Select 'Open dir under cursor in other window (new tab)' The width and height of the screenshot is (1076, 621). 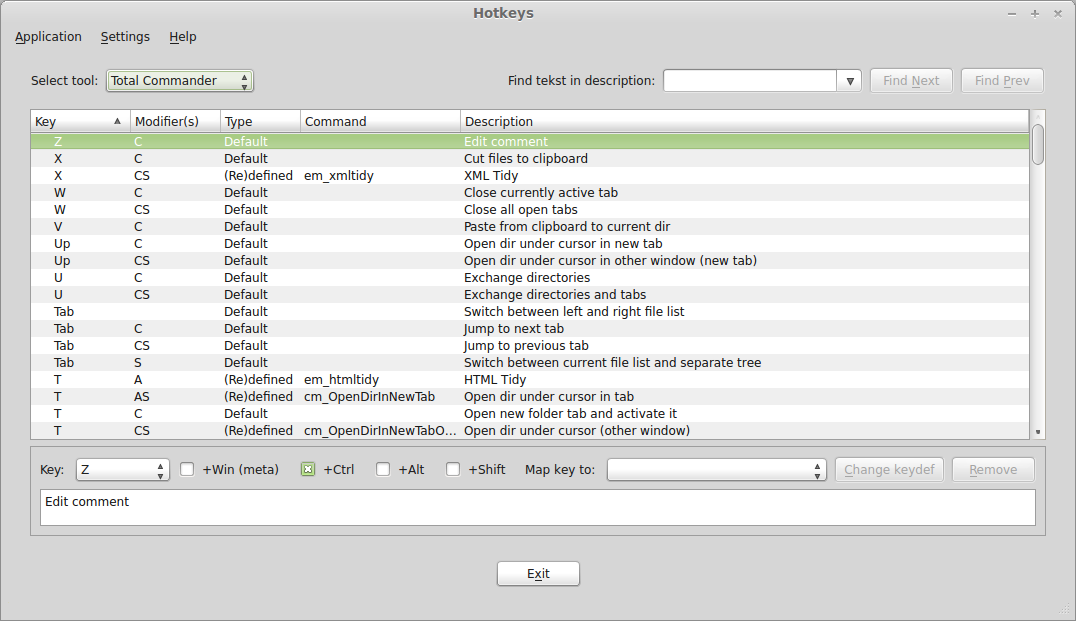pos(530,261)
